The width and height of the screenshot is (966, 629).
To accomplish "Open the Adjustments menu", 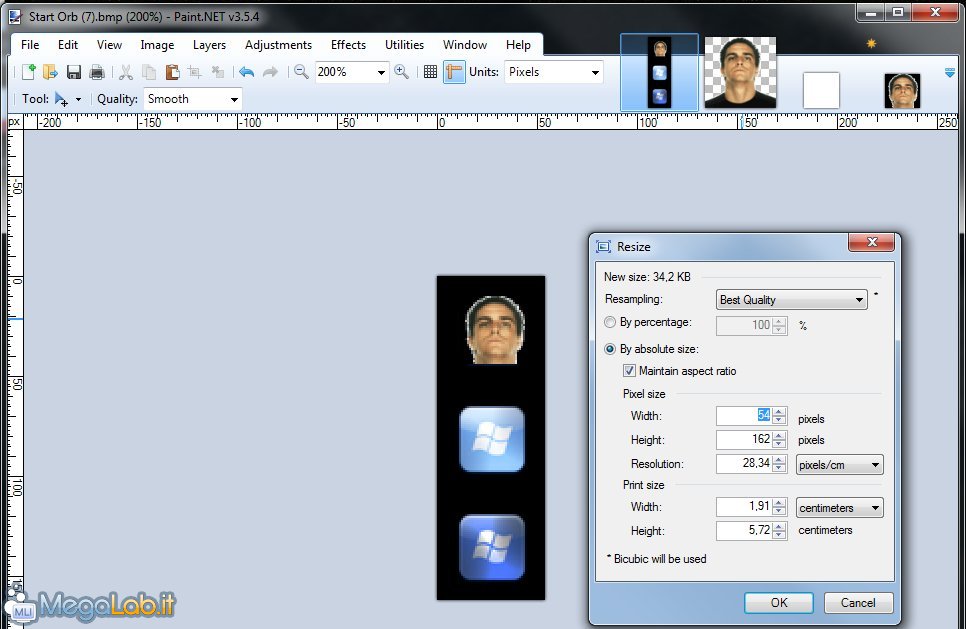I will pos(278,45).
